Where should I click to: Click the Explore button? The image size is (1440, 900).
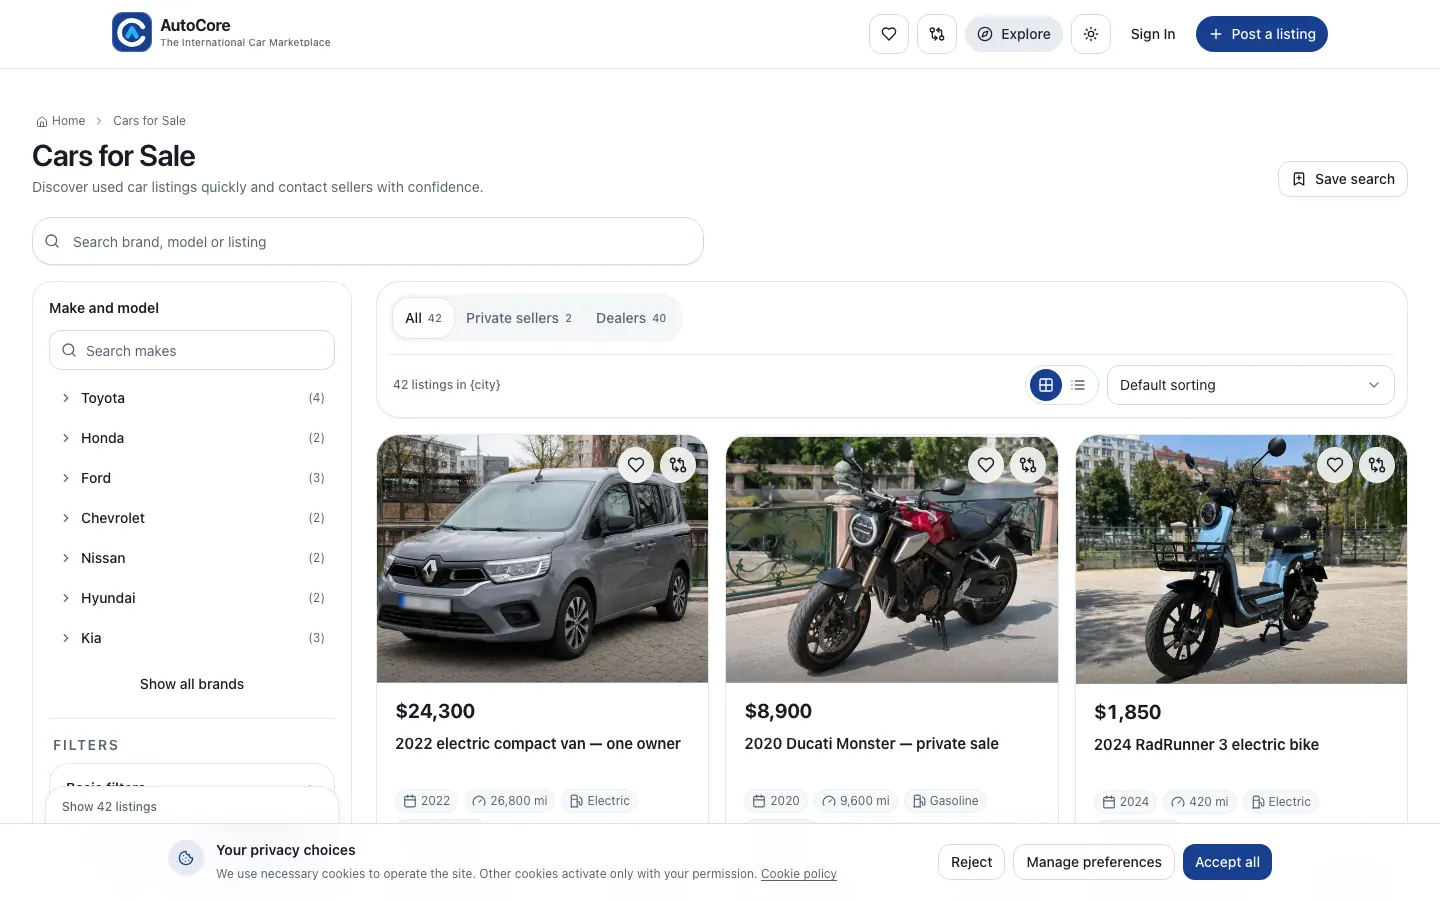coord(1014,34)
